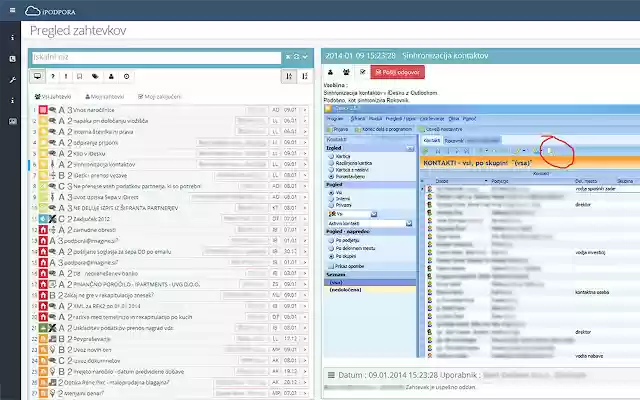The image size is (640, 400).
Task: Expand the 'Sinhronizacija kontaktov' row arrow
Action: tap(304, 164)
